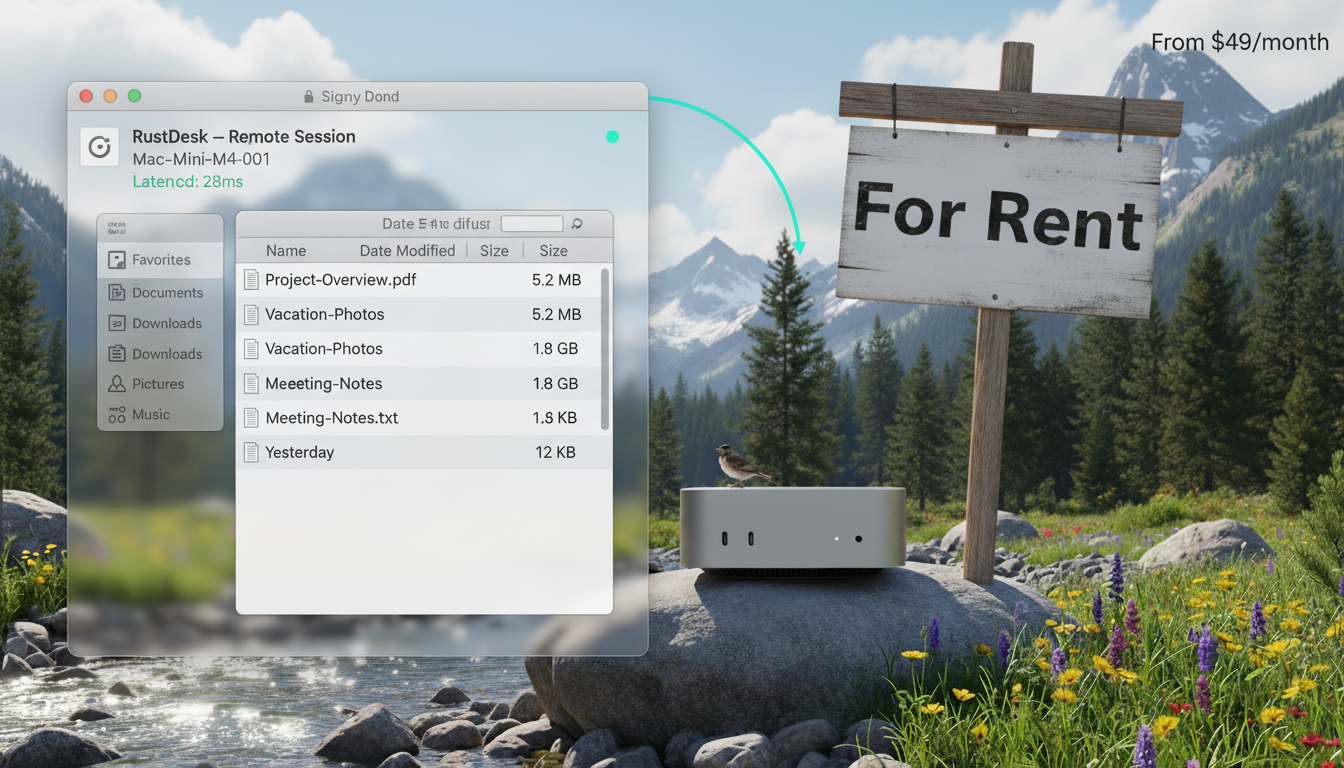Click the magnifier search icon
This screenshot has width=1344, height=768.
[x=577, y=224]
